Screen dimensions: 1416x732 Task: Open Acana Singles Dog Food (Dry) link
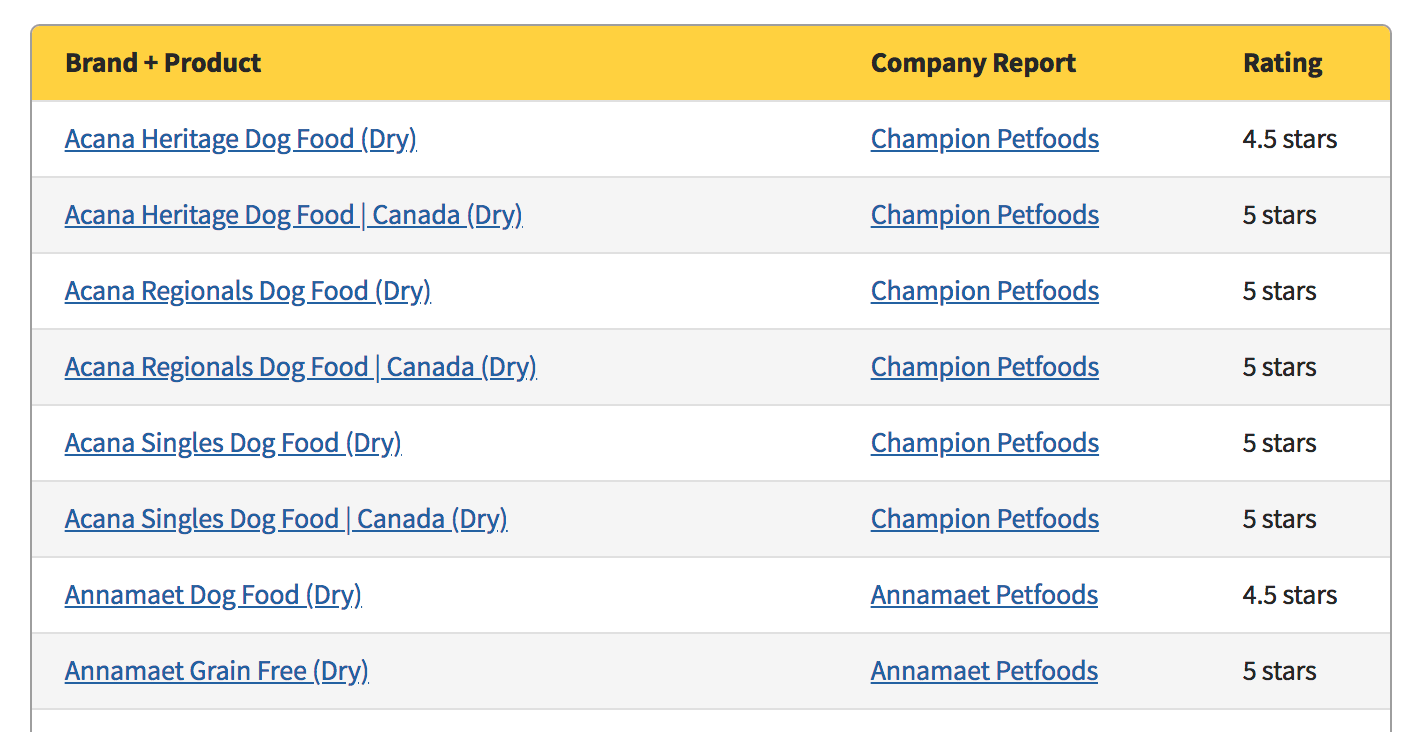pyautogui.click(x=233, y=443)
